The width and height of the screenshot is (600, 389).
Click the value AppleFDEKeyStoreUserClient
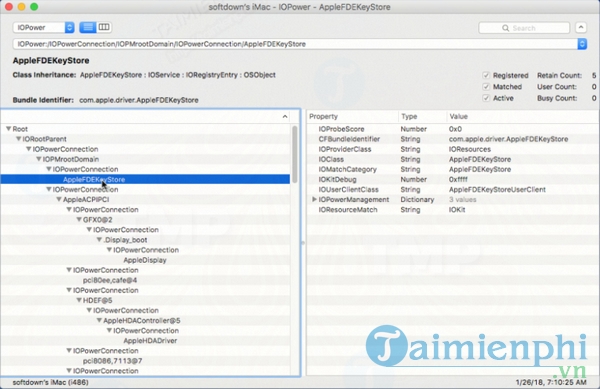[497, 189]
